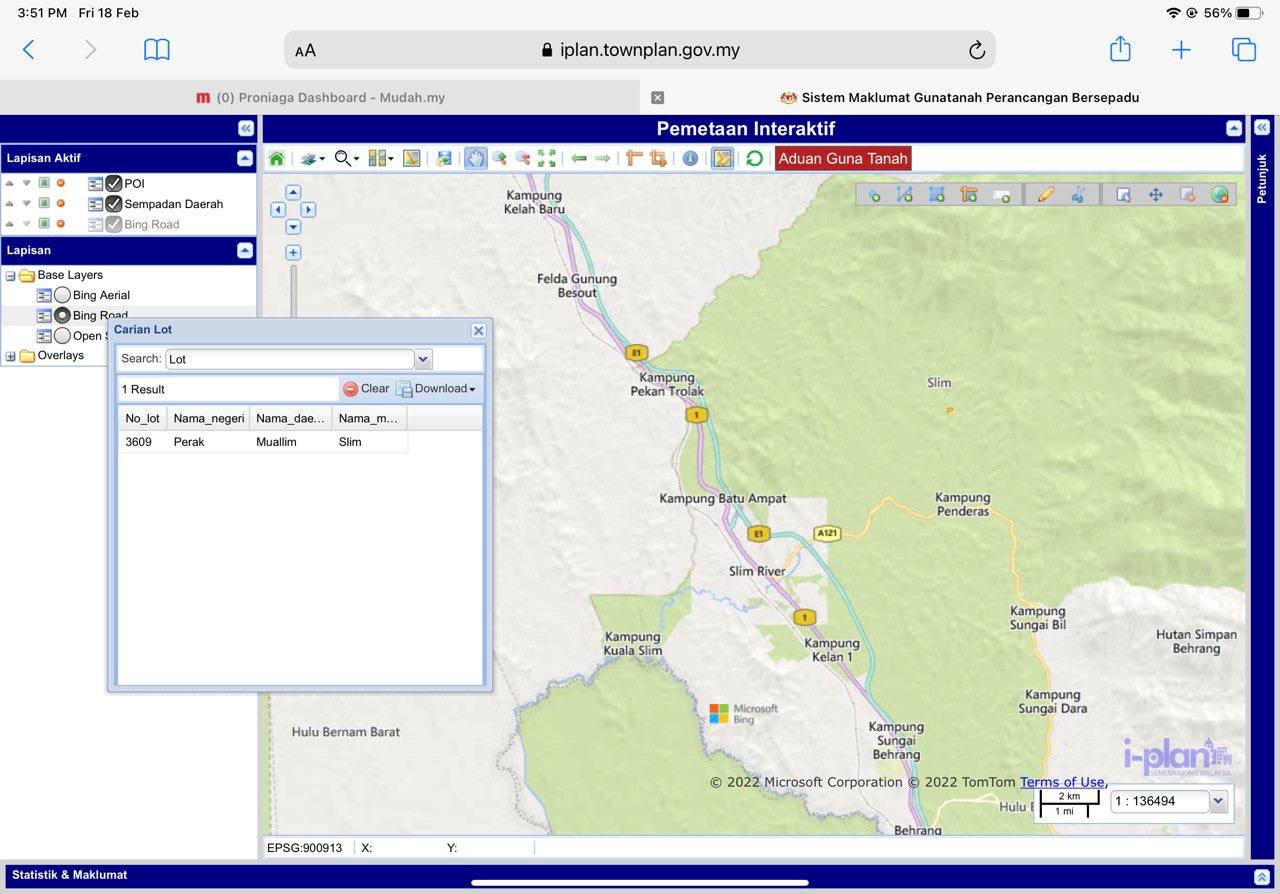Select lot 3609 result row
The image size is (1280, 894).
(262, 442)
